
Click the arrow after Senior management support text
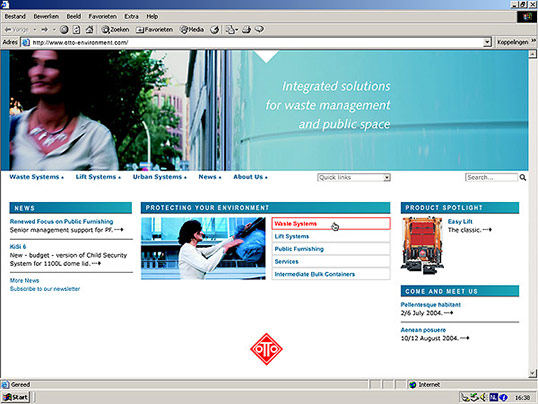(119, 230)
